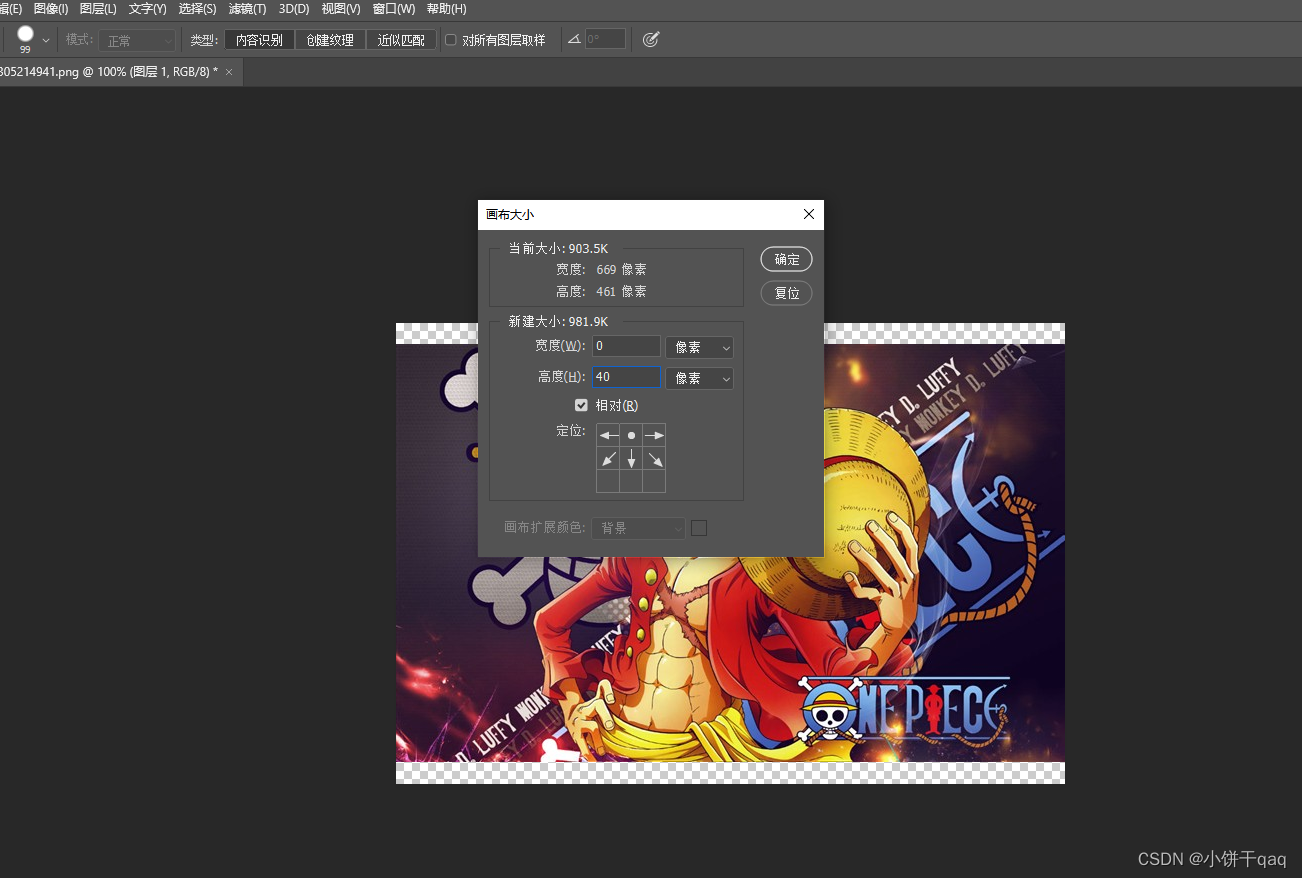This screenshot has height=878, width=1302.
Task: Open the 图像(I) menu
Action: click(x=51, y=9)
